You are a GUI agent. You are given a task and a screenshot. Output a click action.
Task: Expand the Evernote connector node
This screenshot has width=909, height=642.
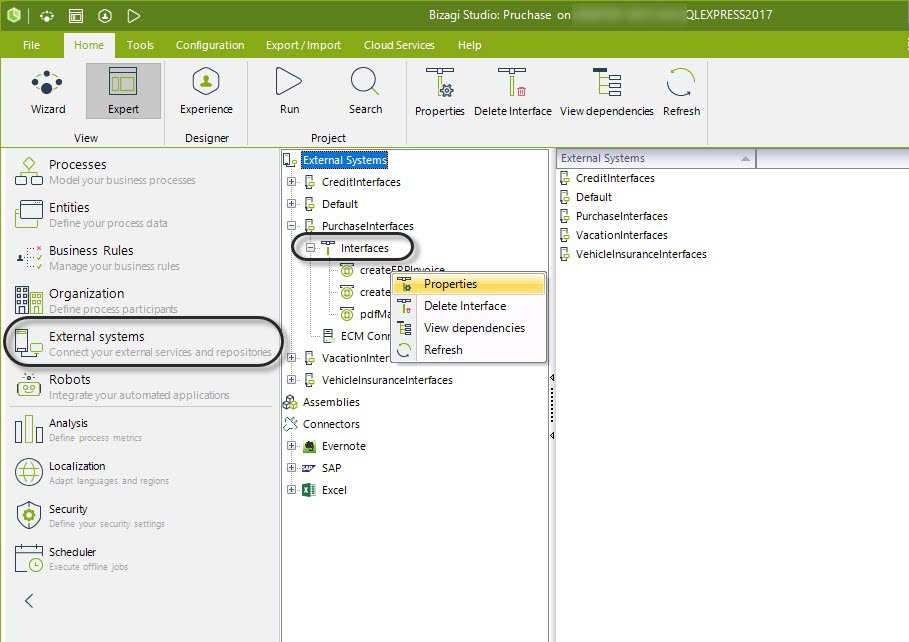click(291, 445)
